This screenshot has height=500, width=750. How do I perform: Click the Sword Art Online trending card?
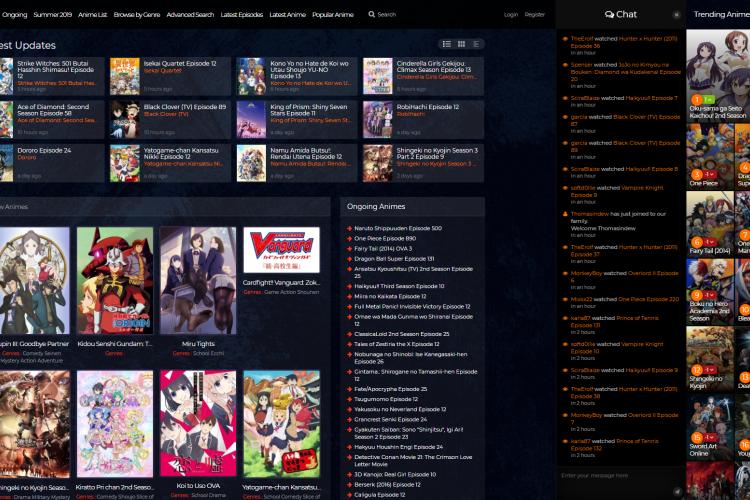(710, 427)
